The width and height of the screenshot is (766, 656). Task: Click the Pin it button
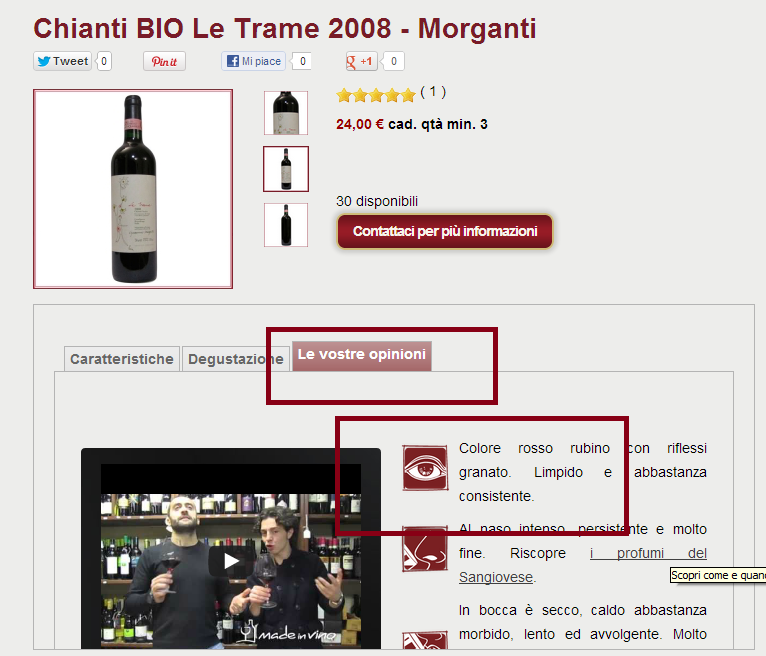pyautogui.click(x=164, y=62)
